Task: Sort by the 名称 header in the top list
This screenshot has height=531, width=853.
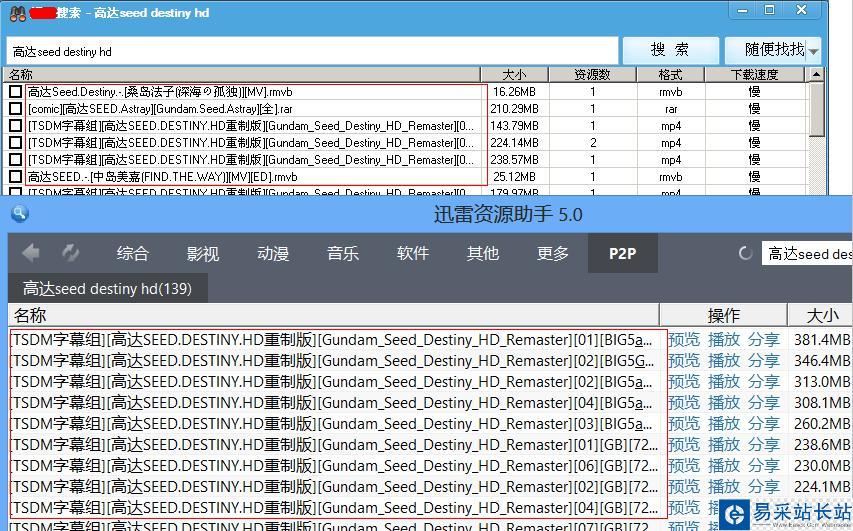Action: click(x=242, y=75)
